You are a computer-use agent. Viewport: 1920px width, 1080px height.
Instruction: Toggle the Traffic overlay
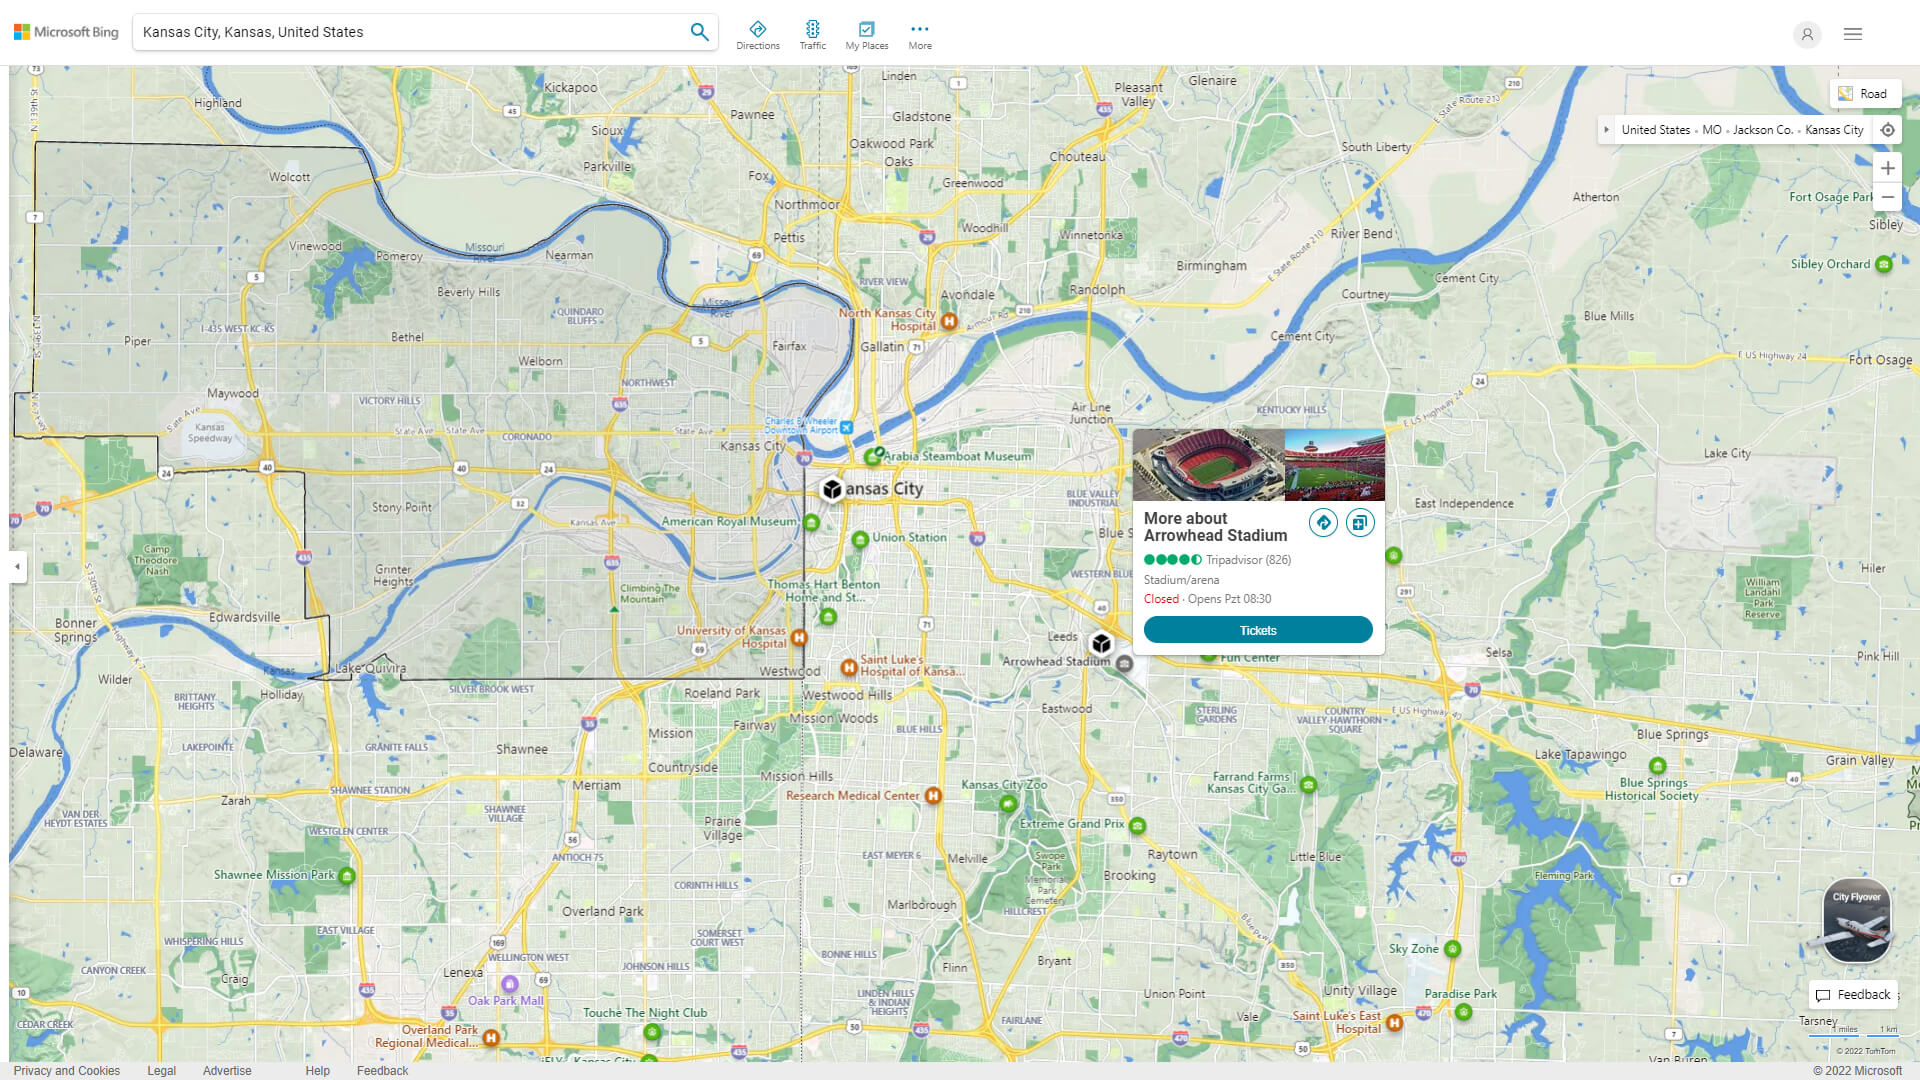[812, 30]
